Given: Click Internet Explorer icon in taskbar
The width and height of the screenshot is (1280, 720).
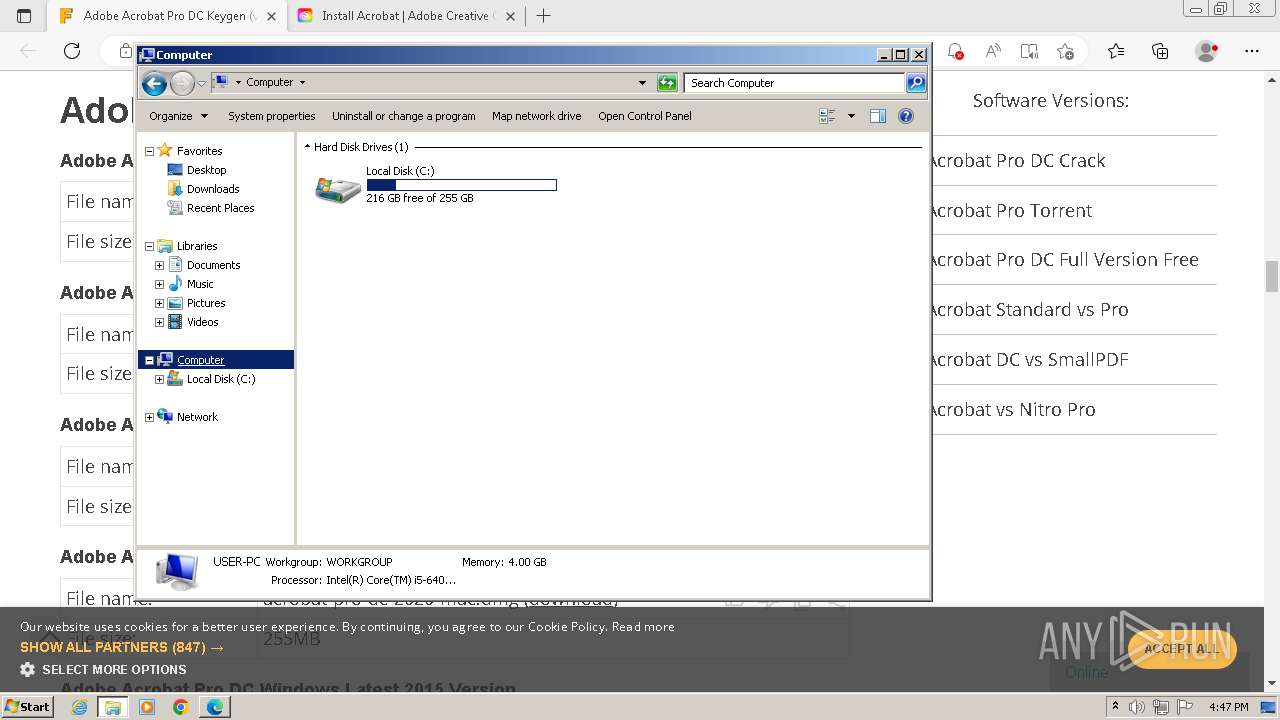Looking at the screenshot, I should (79, 707).
